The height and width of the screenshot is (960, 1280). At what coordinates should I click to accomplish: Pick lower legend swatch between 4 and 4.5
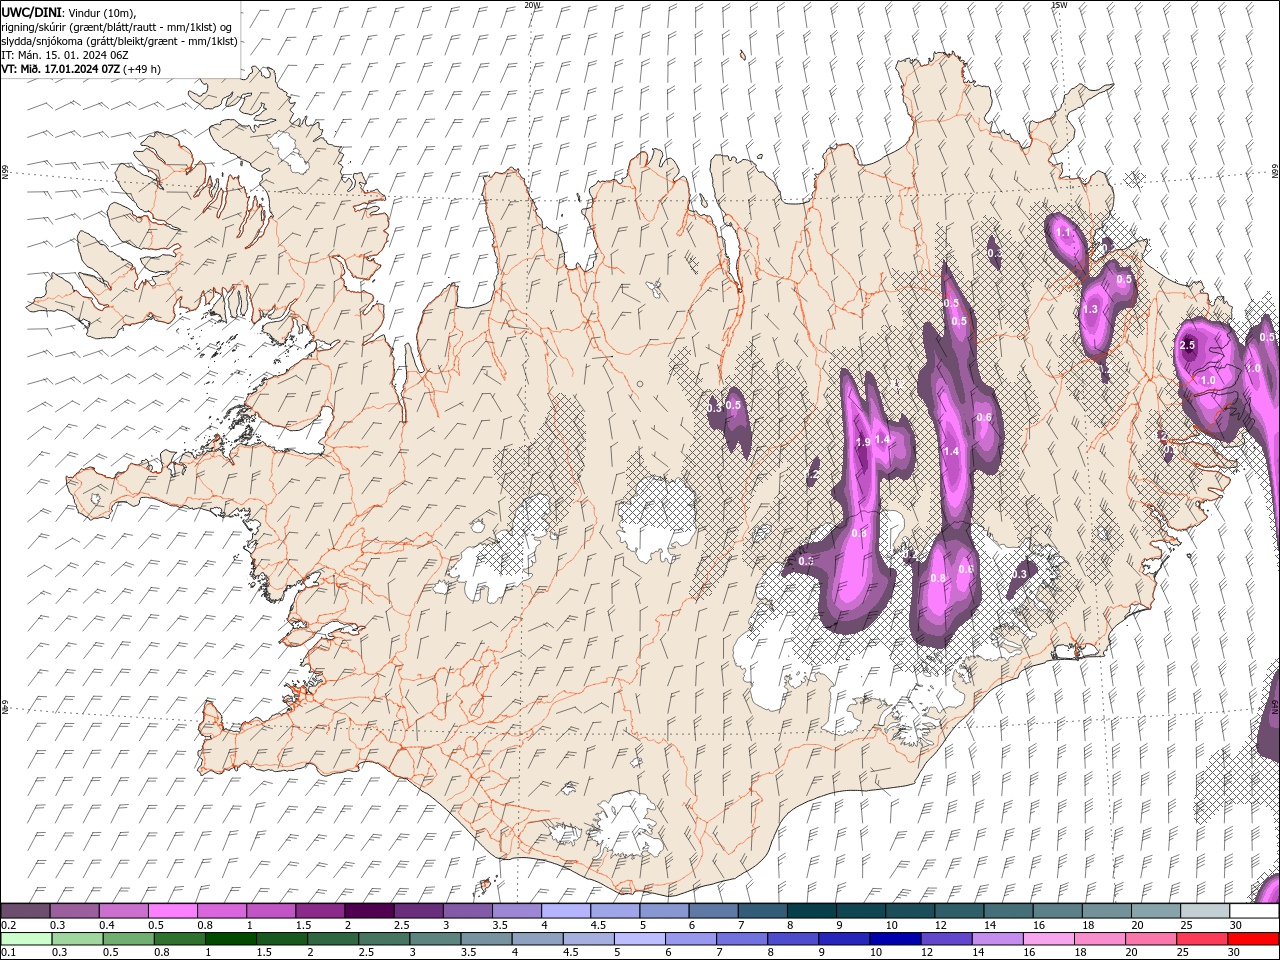(538, 939)
